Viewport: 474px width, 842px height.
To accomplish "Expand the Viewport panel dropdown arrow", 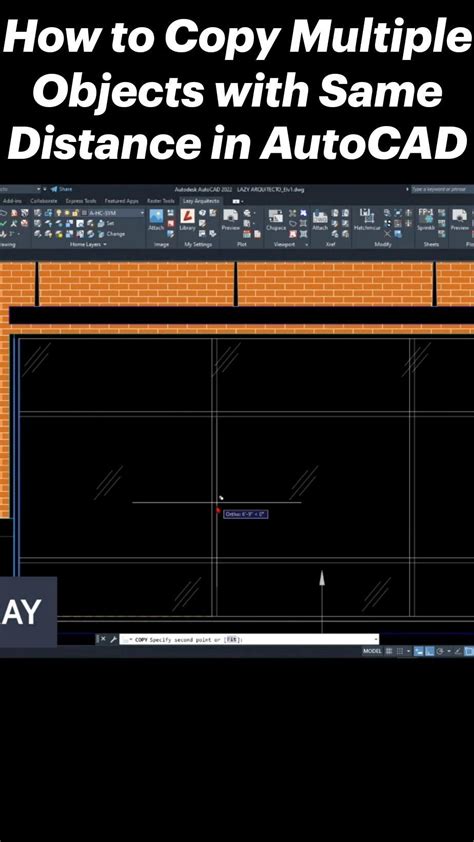I will [307, 245].
